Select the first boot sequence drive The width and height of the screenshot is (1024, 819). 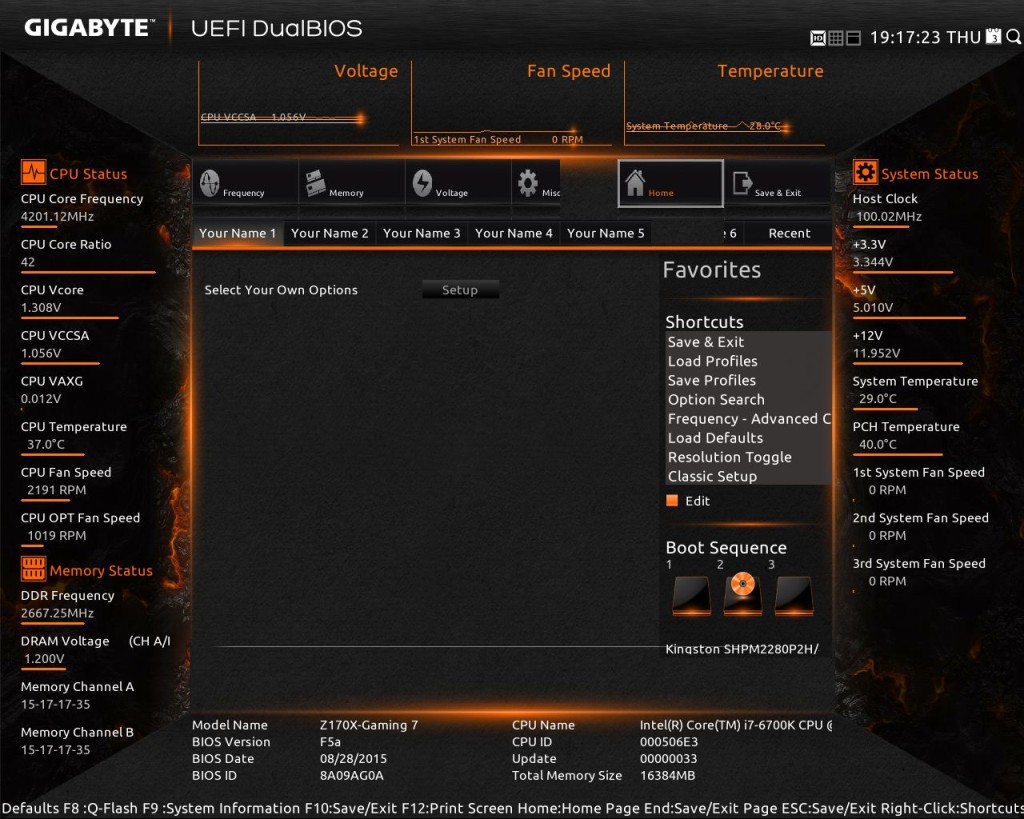coord(690,594)
